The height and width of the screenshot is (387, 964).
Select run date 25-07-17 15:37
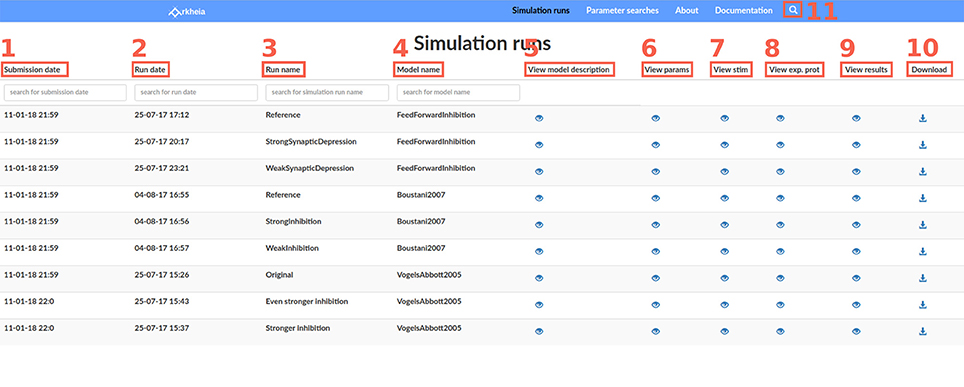162,328
